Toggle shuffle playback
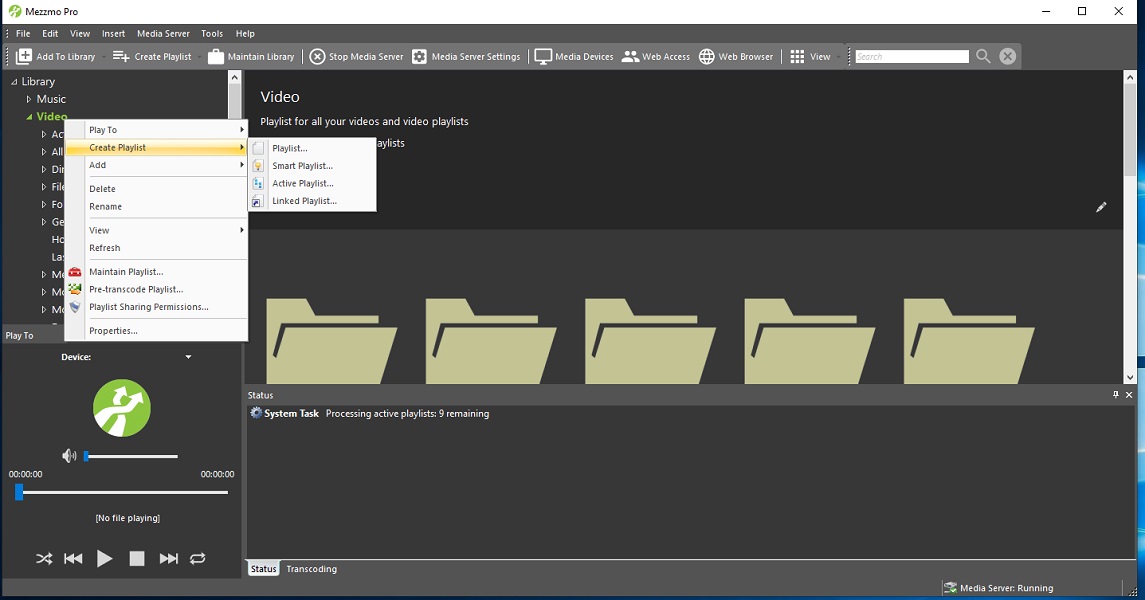The height and width of the screenshot is (600, 1145). pyautogui.click(x=44, y=558)
